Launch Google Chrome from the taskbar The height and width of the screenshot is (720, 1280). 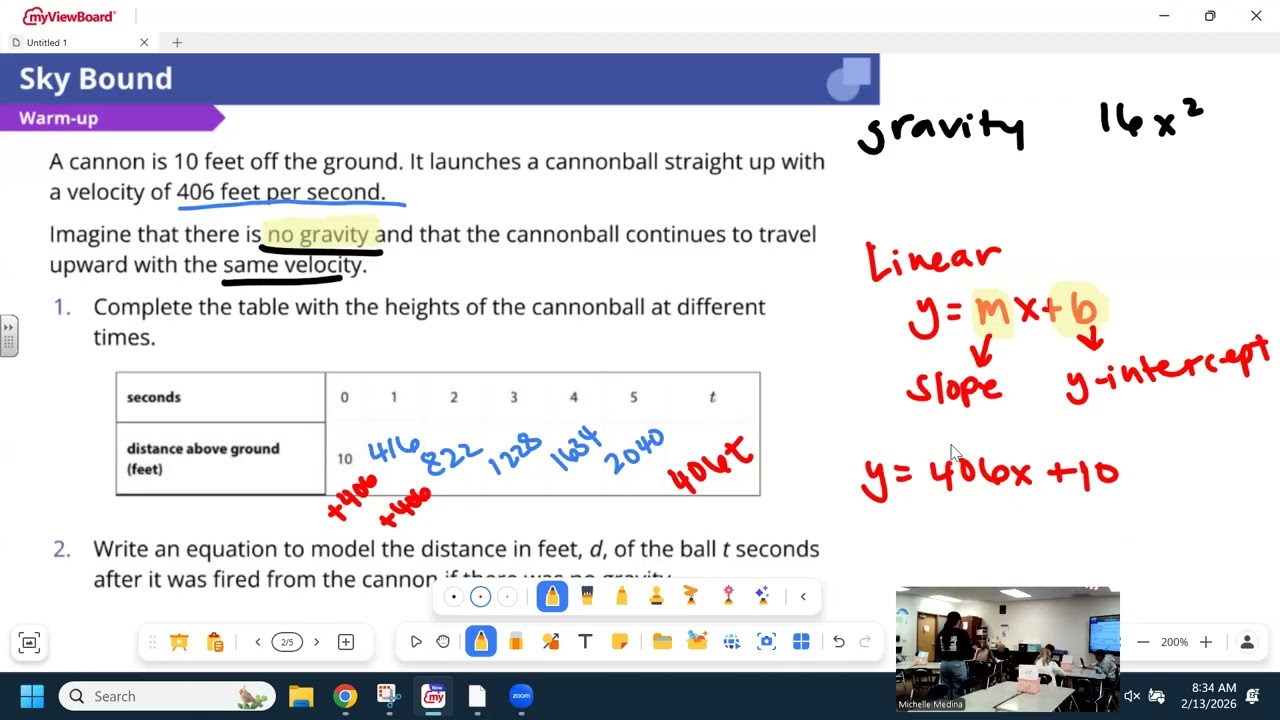pyautogui.click(x=345, y=696)
